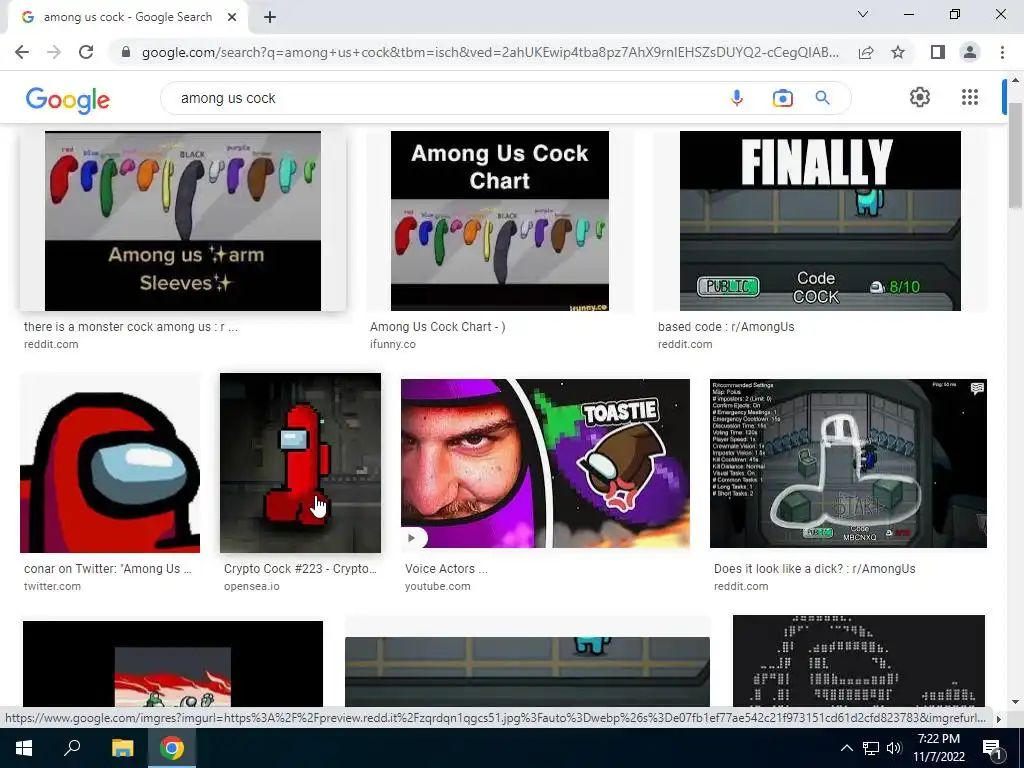This screenshot has height=768, width=1024.
Task: Click the scroll-up arrow of the scrollbar
Action: pos(1015,80)
